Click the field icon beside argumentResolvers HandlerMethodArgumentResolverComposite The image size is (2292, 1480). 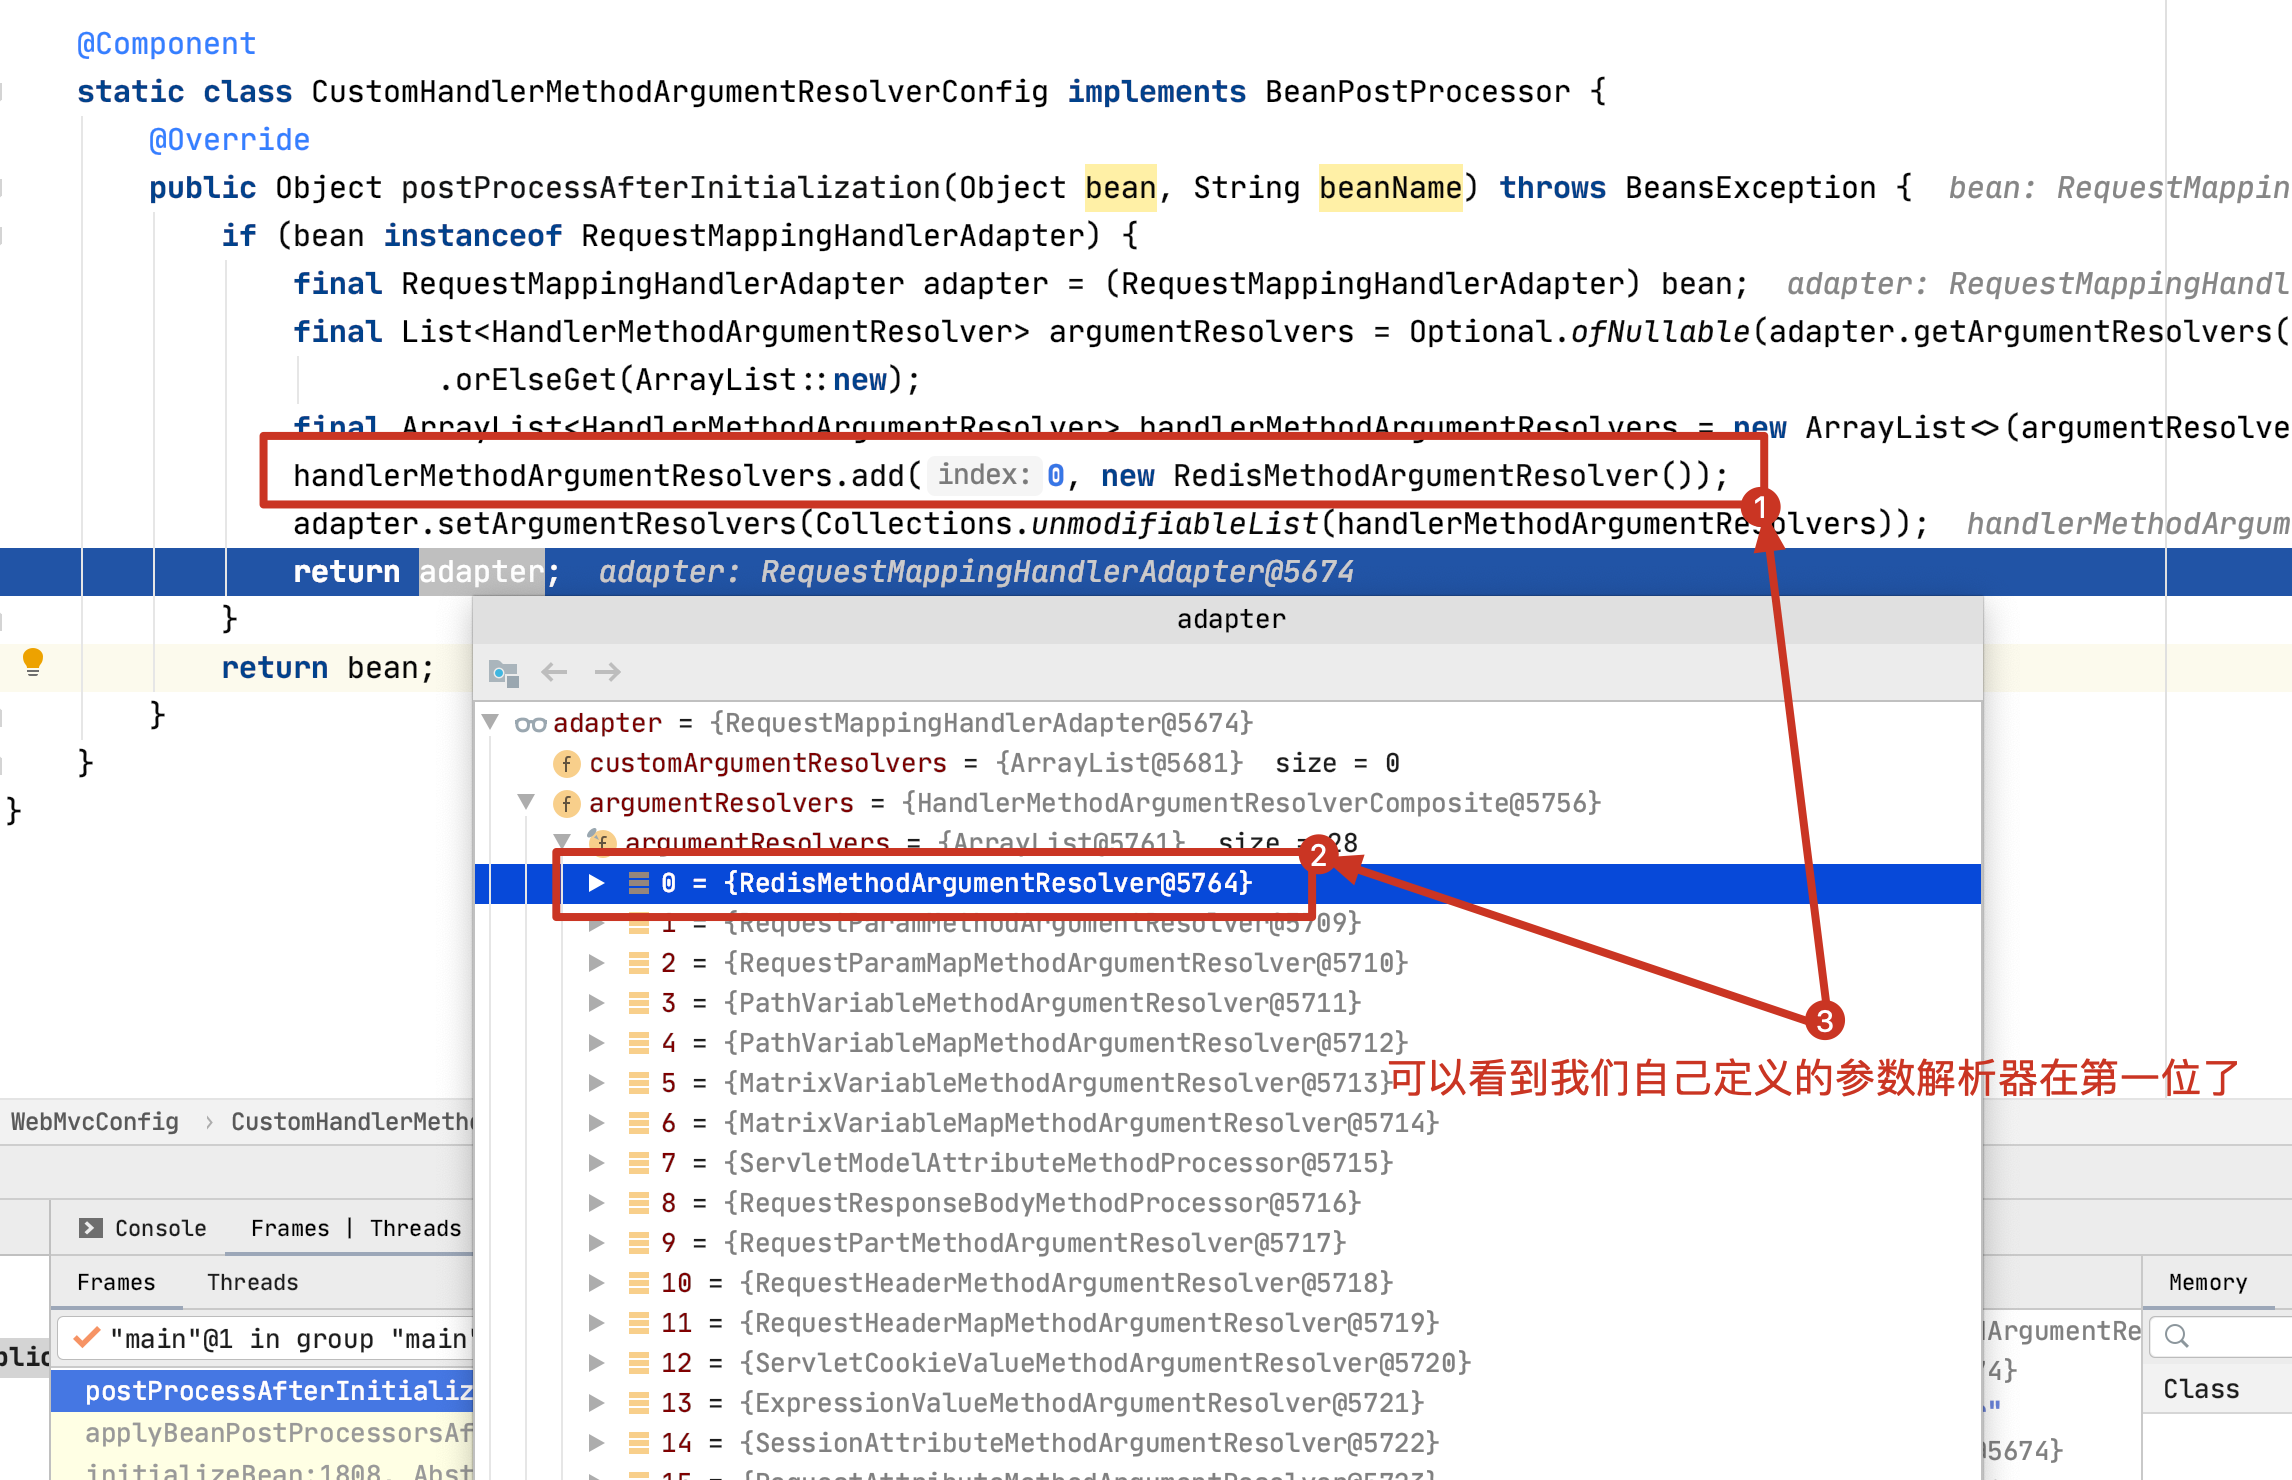pos(566,804)
